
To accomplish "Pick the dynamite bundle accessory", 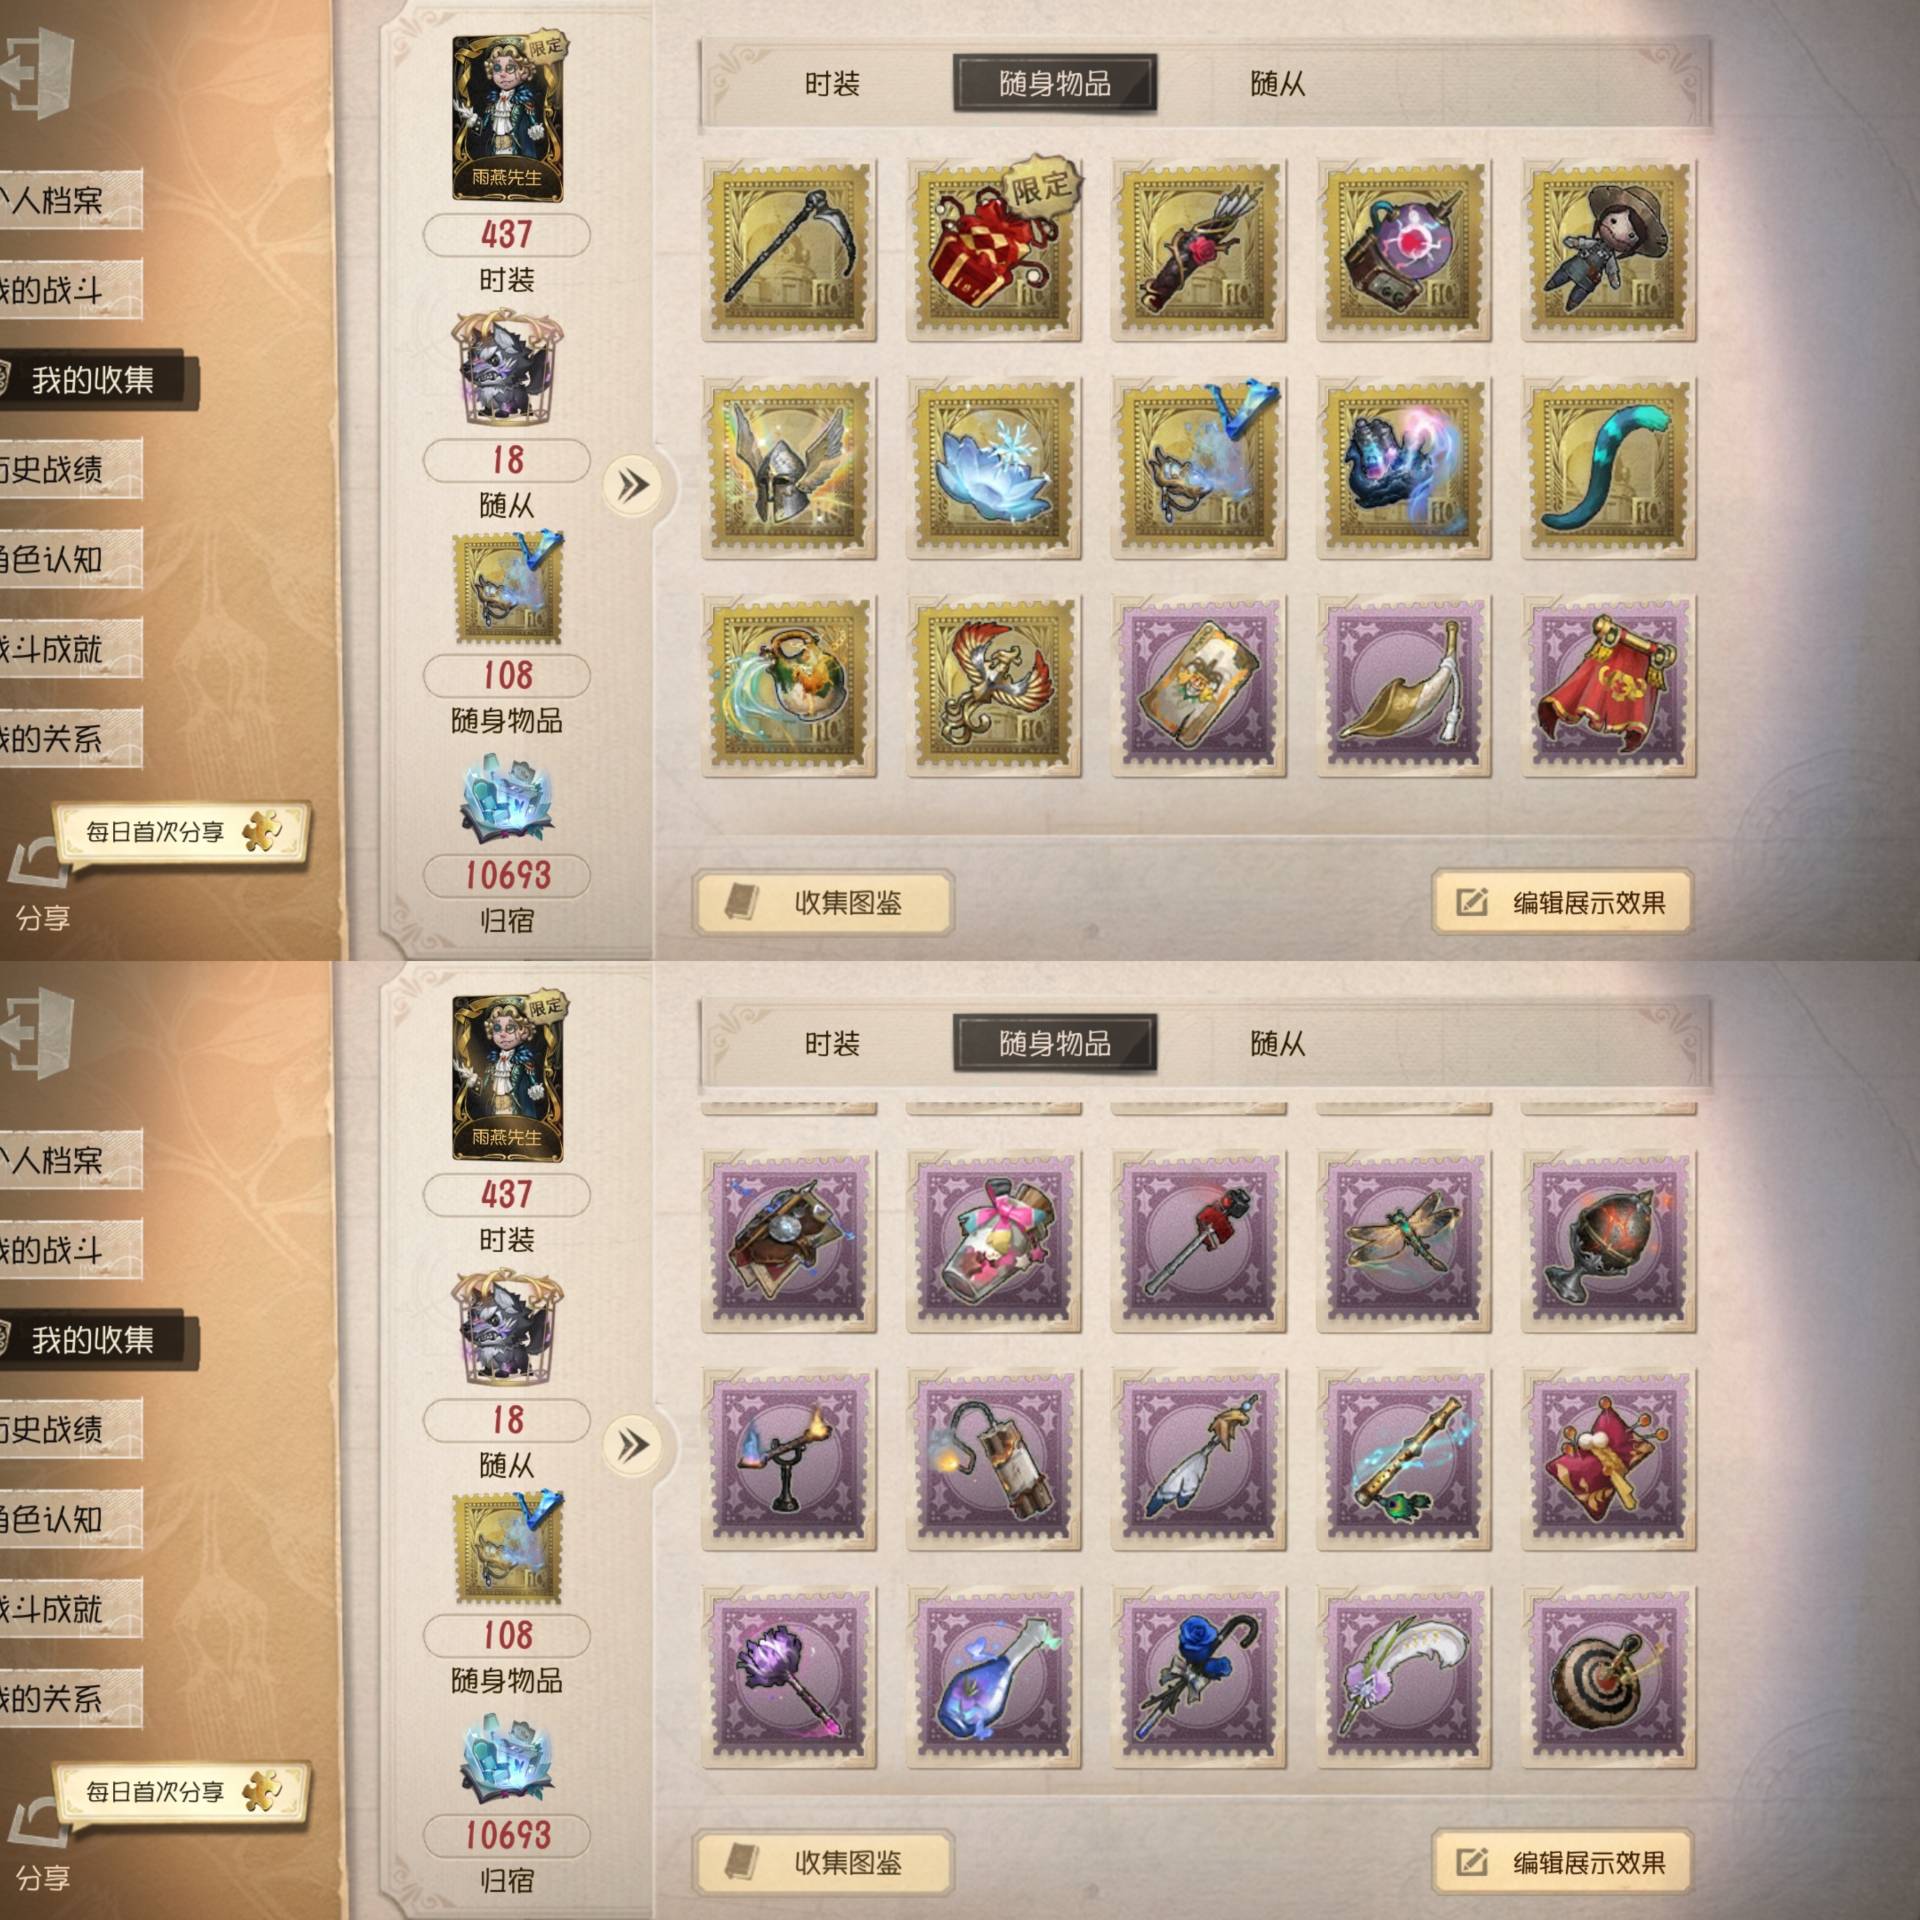I will pos(994,1459).
